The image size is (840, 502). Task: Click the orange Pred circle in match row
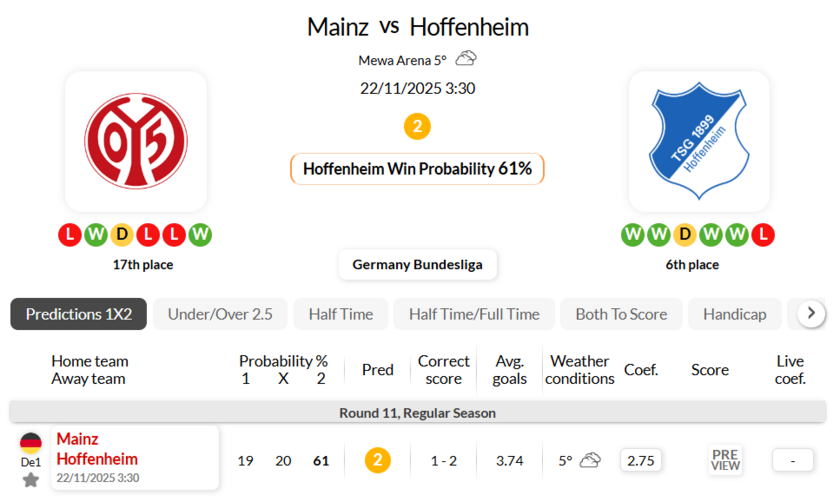(x=377, y=460)
